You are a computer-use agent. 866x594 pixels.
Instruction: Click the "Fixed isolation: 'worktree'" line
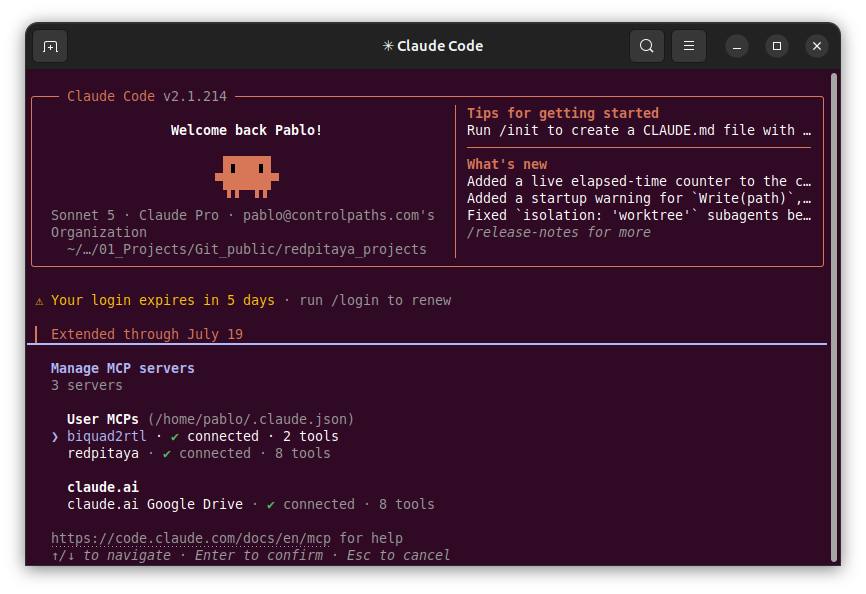pos(639,215)
